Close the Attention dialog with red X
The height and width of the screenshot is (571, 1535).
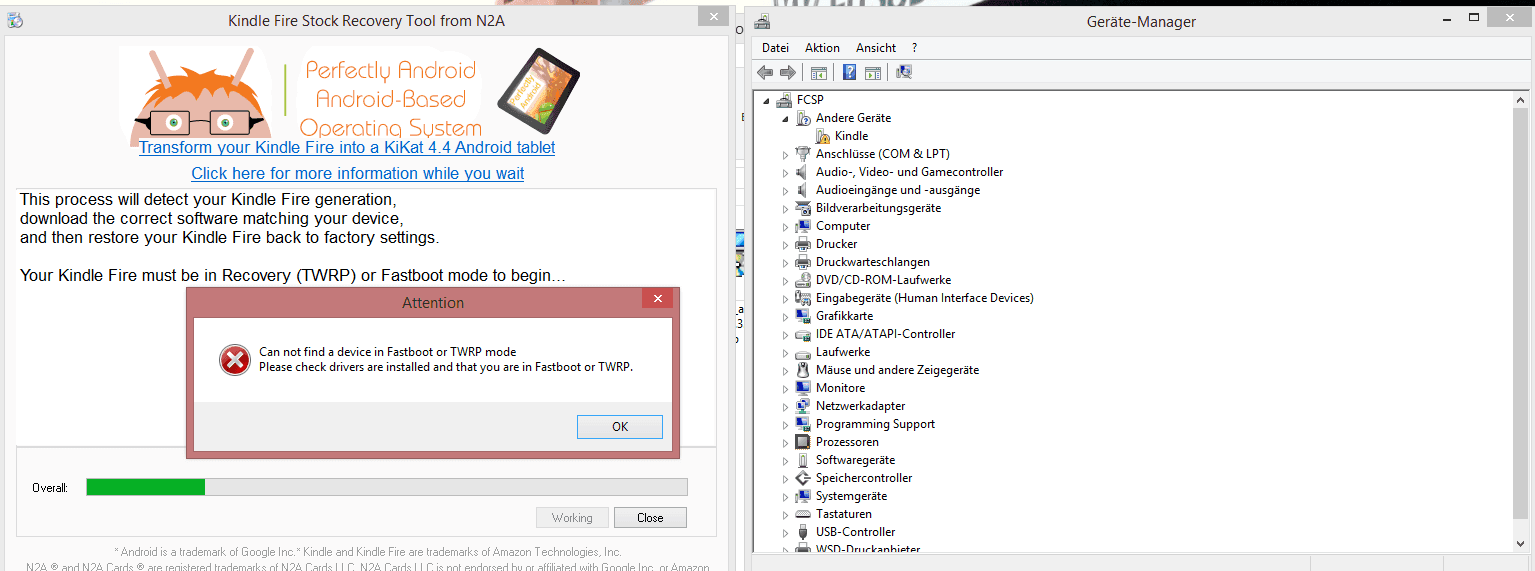coord(657,298)
